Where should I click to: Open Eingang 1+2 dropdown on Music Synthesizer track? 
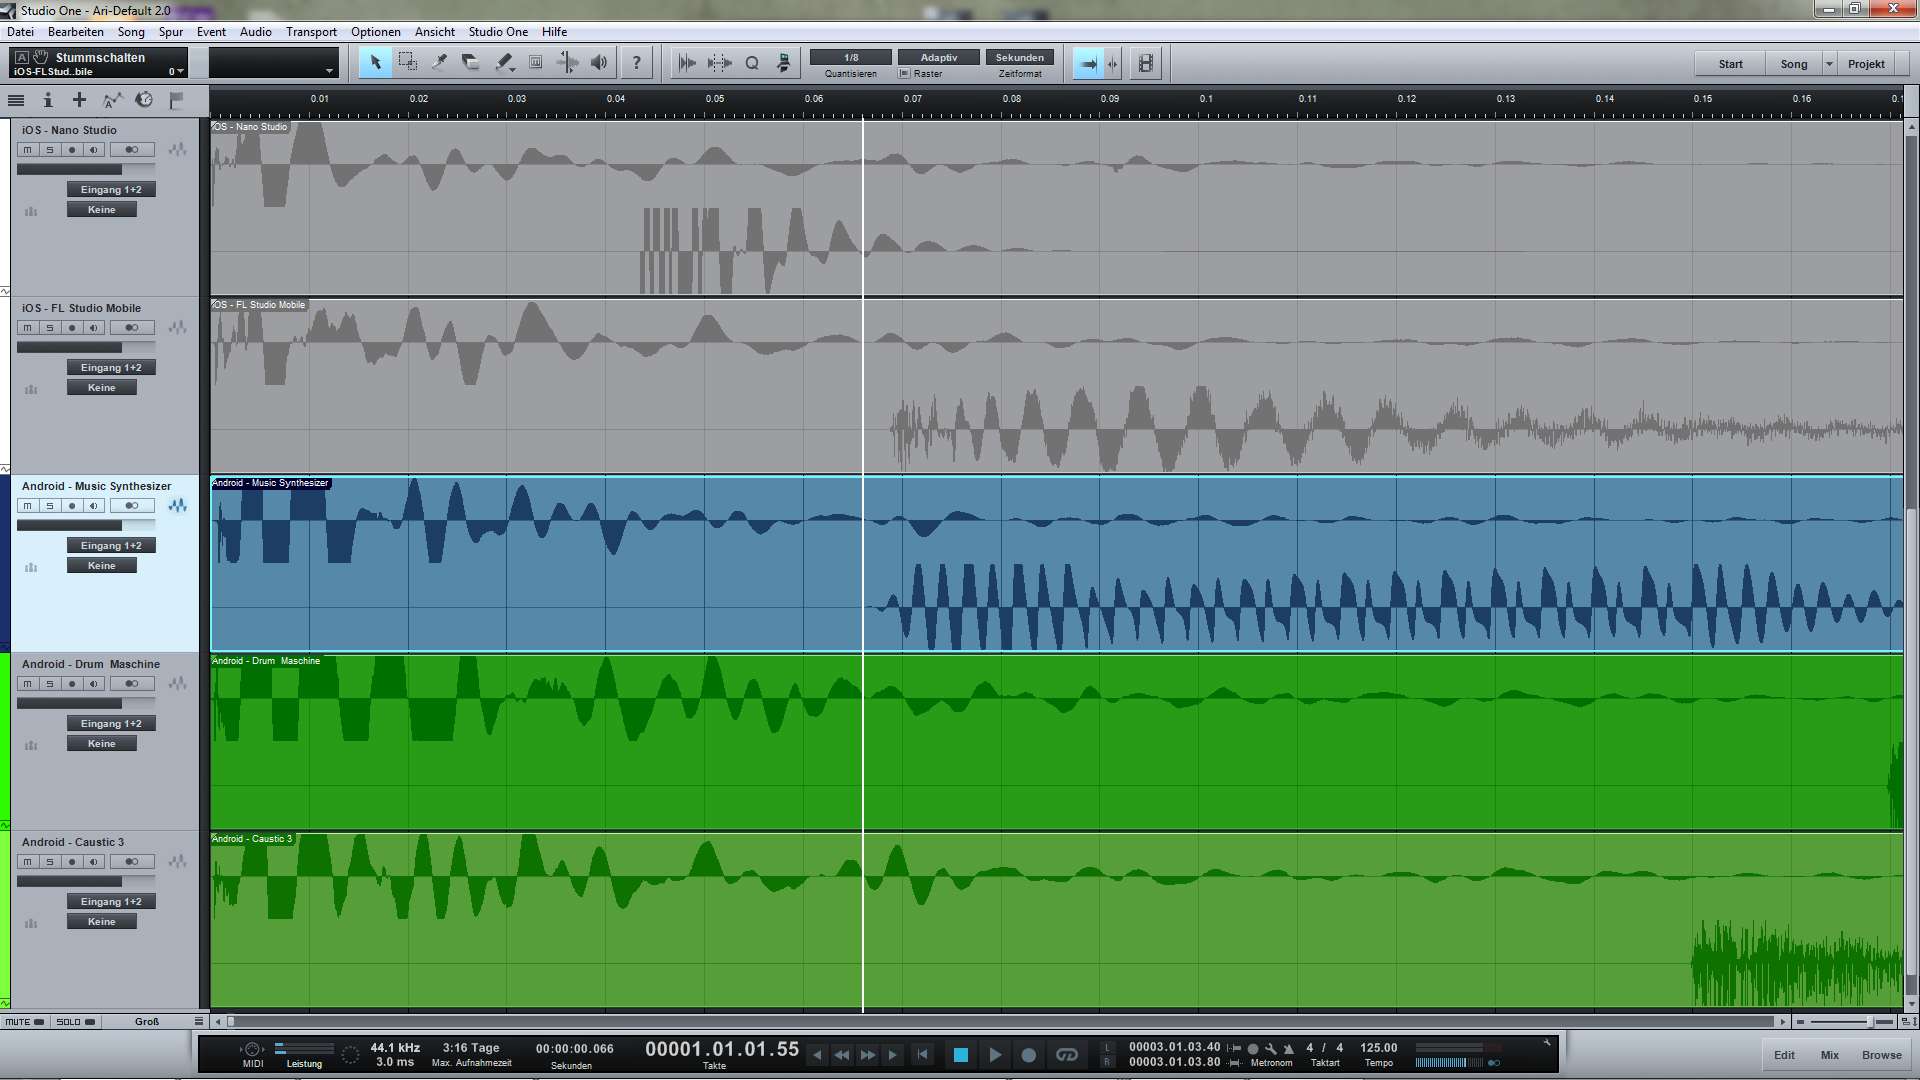(111, 546)
